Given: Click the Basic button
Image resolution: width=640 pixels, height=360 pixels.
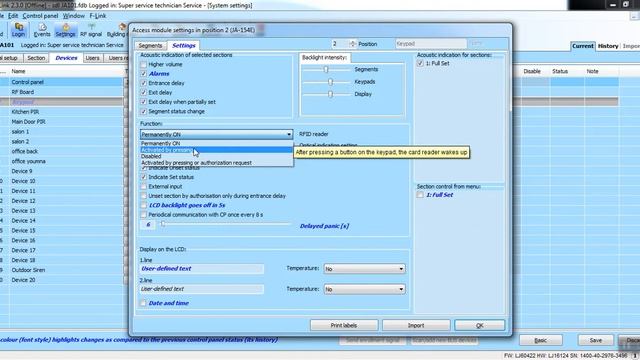Looking at the screenshot, I should pos(540,340).
